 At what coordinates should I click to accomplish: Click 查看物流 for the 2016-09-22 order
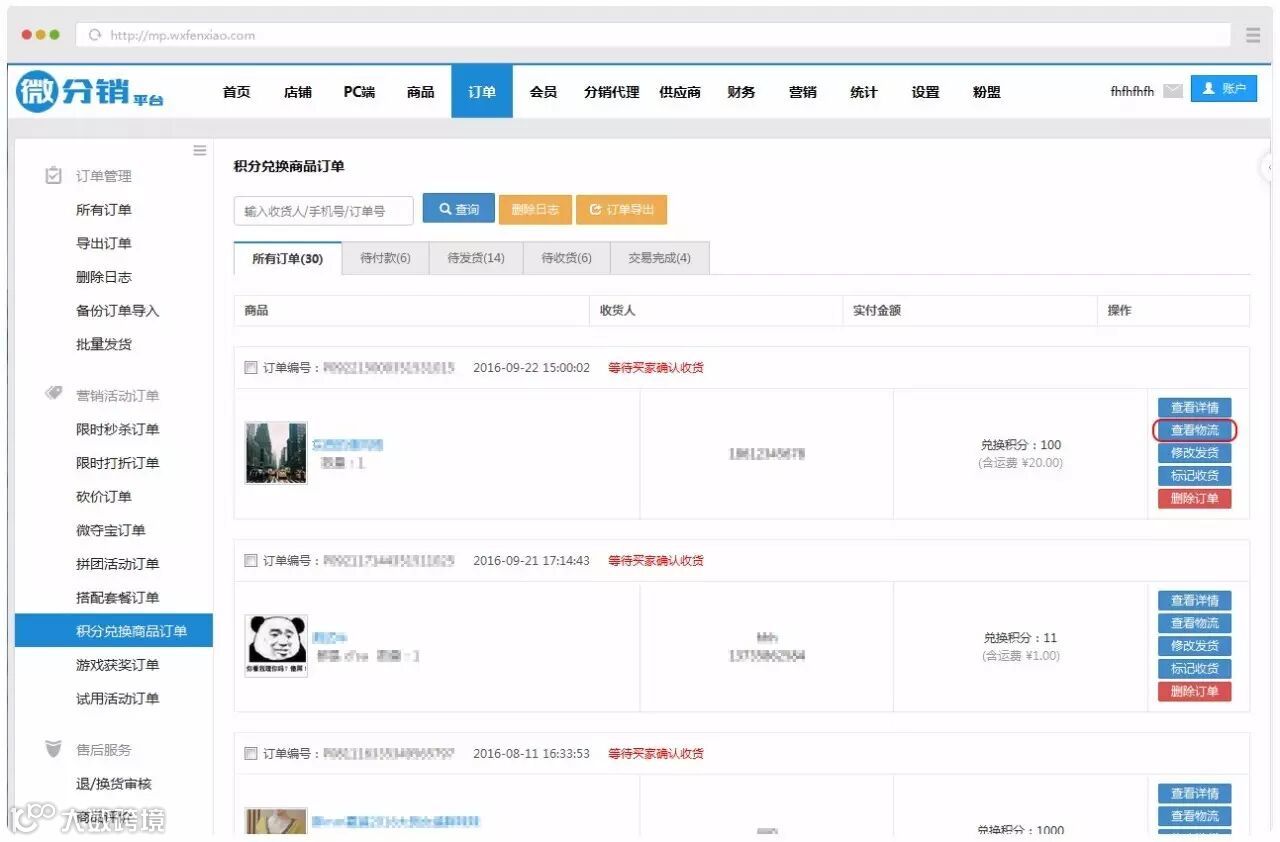click(x=1195, y=431)
